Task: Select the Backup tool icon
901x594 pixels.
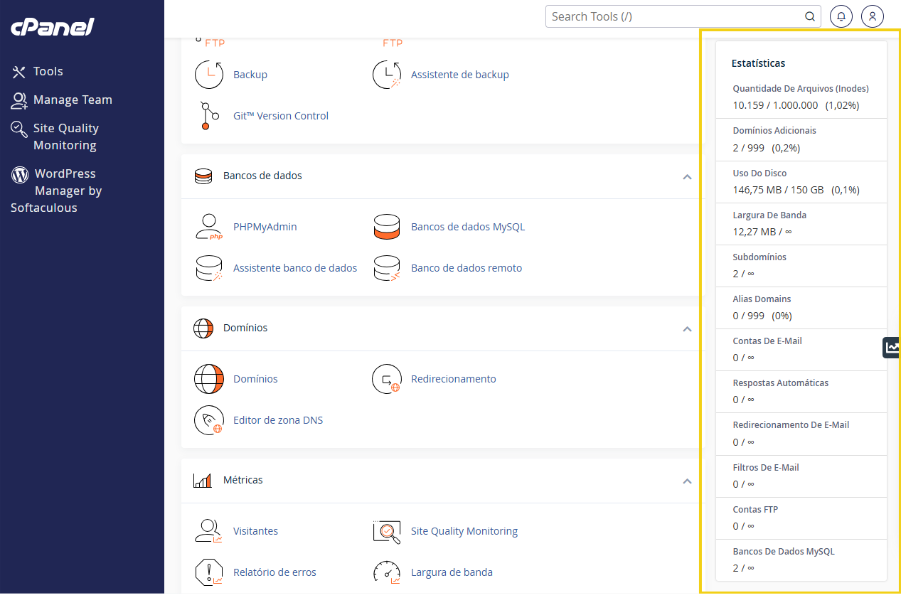Action: point(209,74)
